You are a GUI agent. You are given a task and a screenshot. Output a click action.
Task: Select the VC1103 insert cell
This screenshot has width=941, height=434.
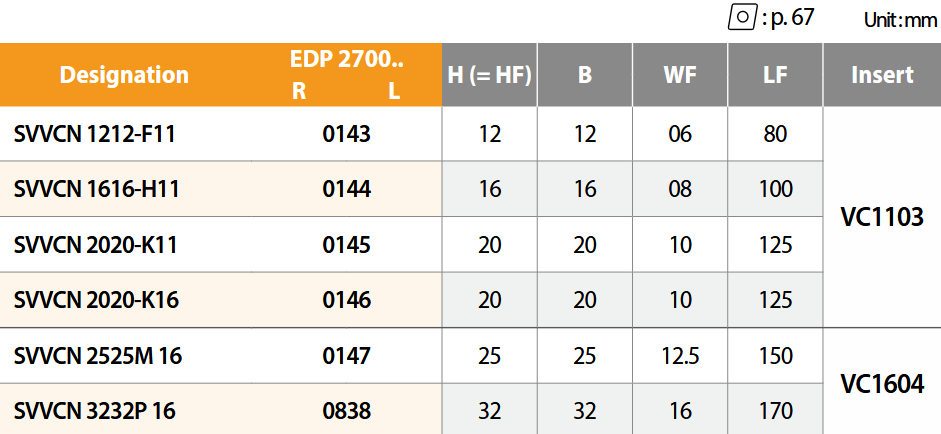(881, 217)
